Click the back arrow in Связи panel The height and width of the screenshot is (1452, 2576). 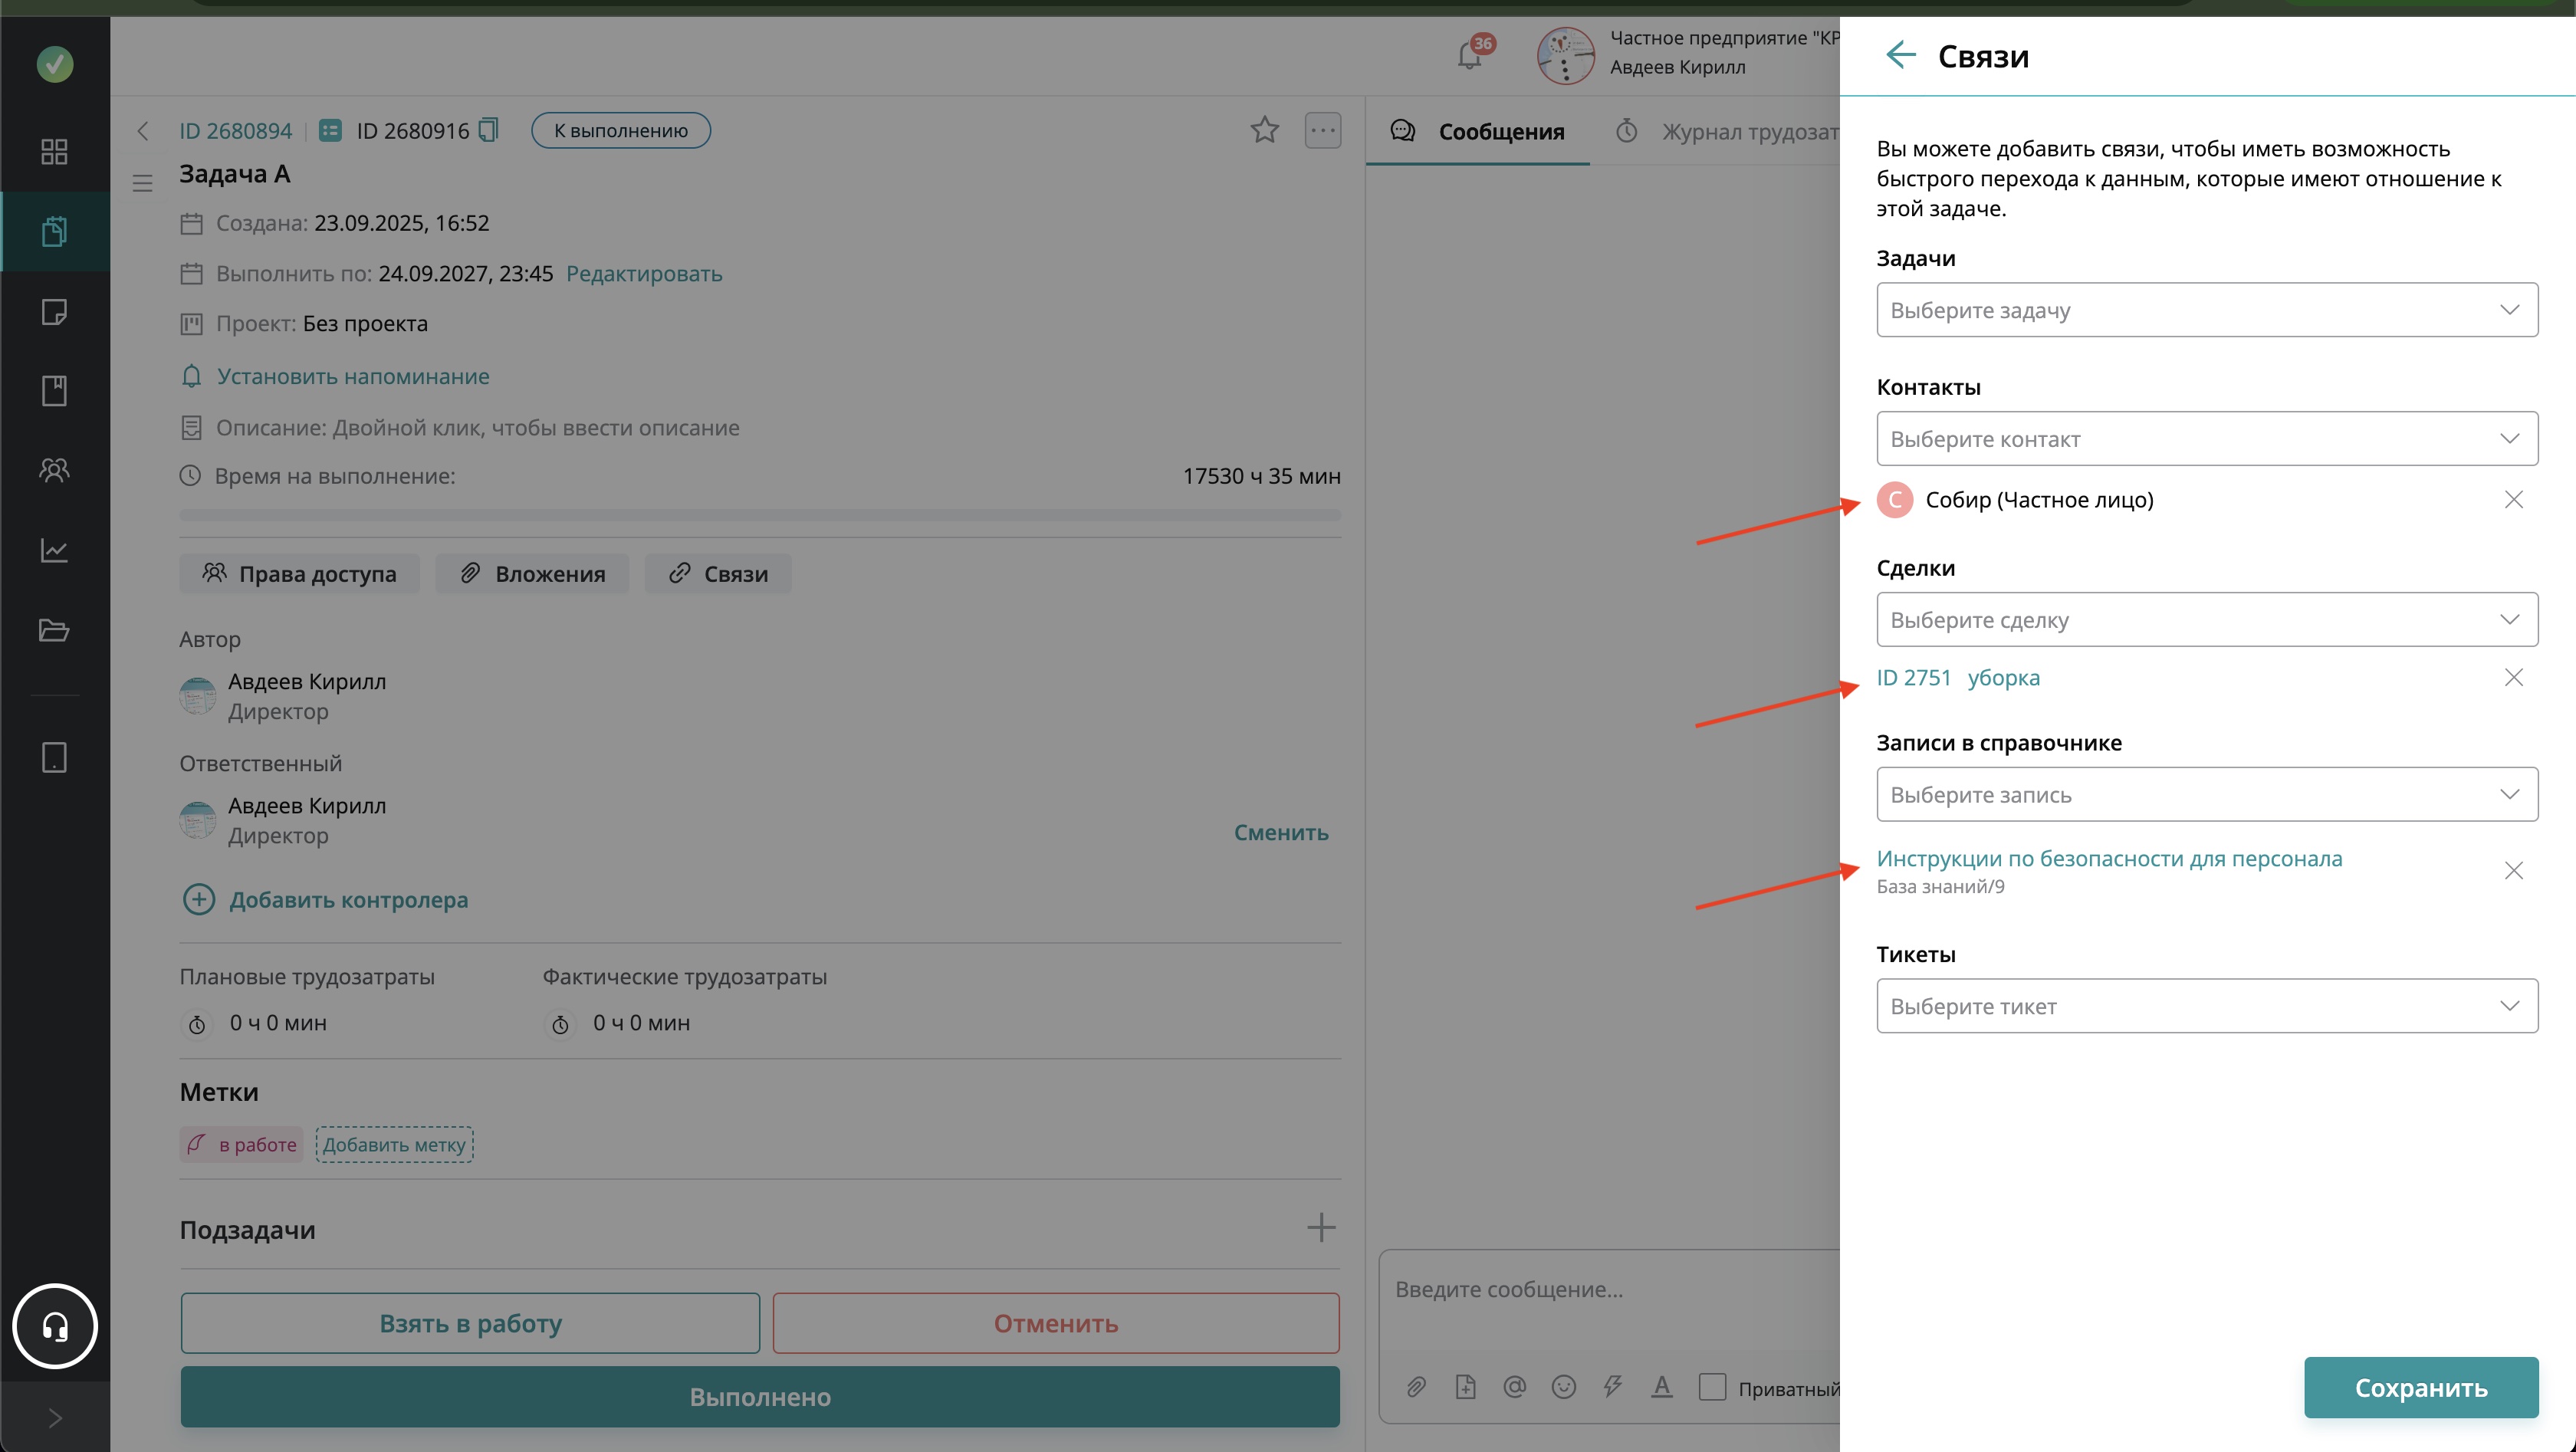tap(1900, 55)
